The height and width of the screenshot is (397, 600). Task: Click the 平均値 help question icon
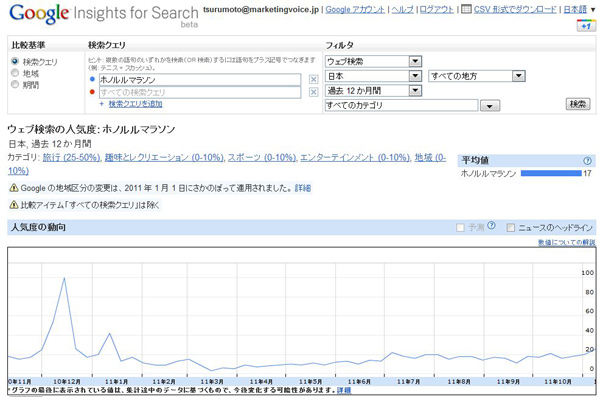pyautogui.click(x=587, y=161)
